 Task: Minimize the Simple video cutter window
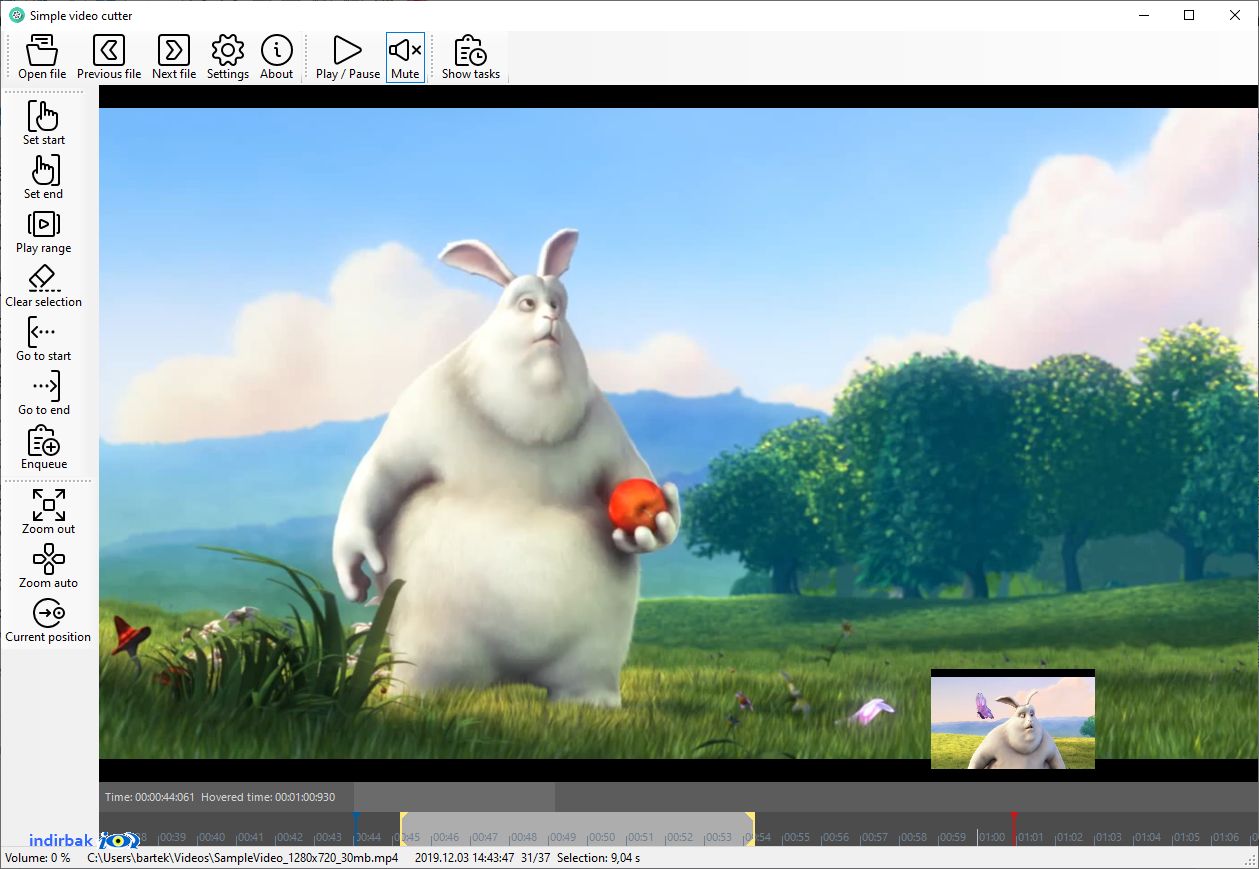(1143, 15)
